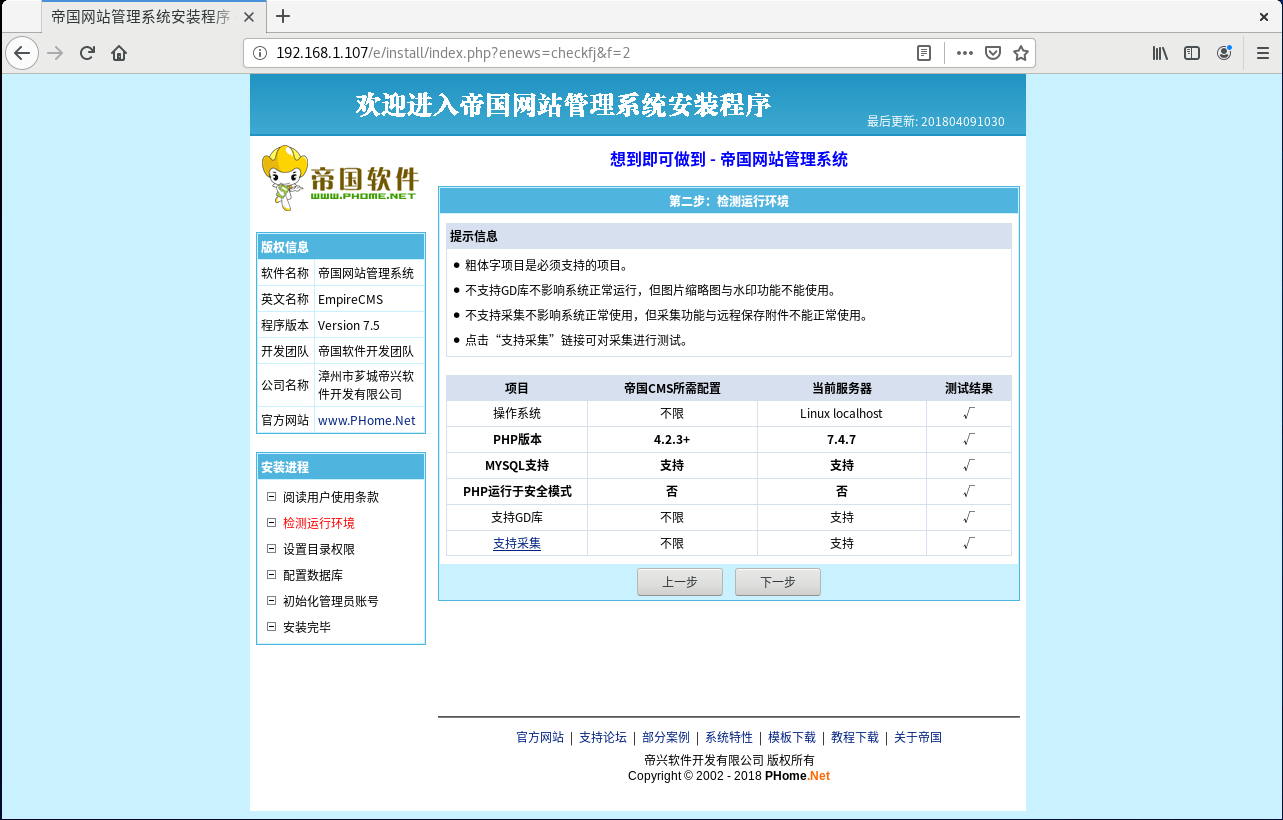Show site information icon in address bar
Screen dimensions: 1283x820
pyautogui.click(x=259, y=53)
